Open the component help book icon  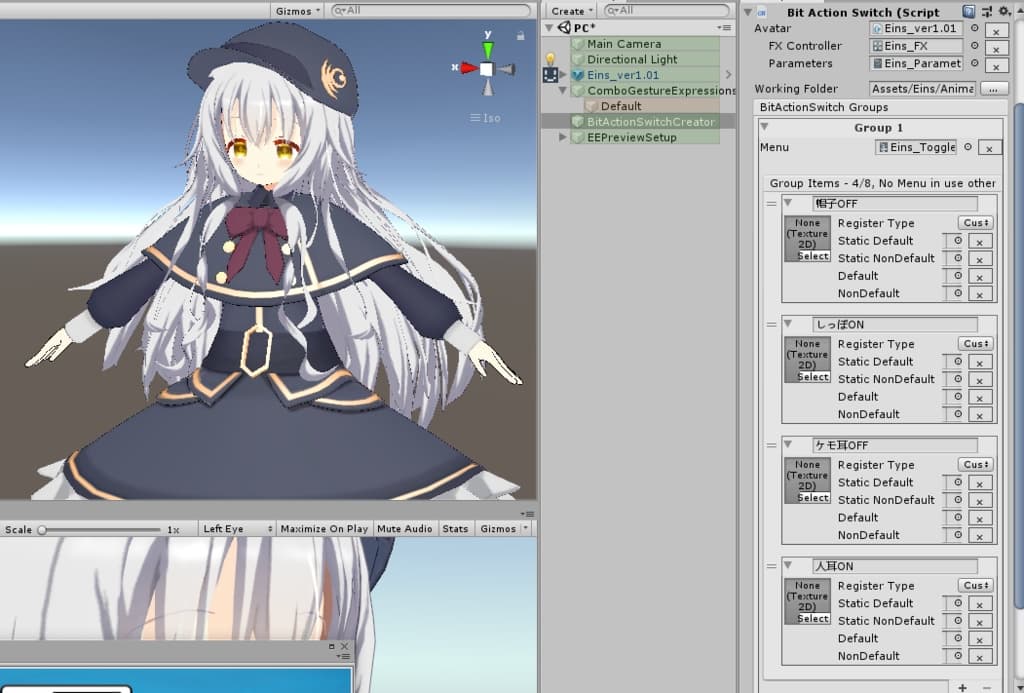[x=969, y=11]
